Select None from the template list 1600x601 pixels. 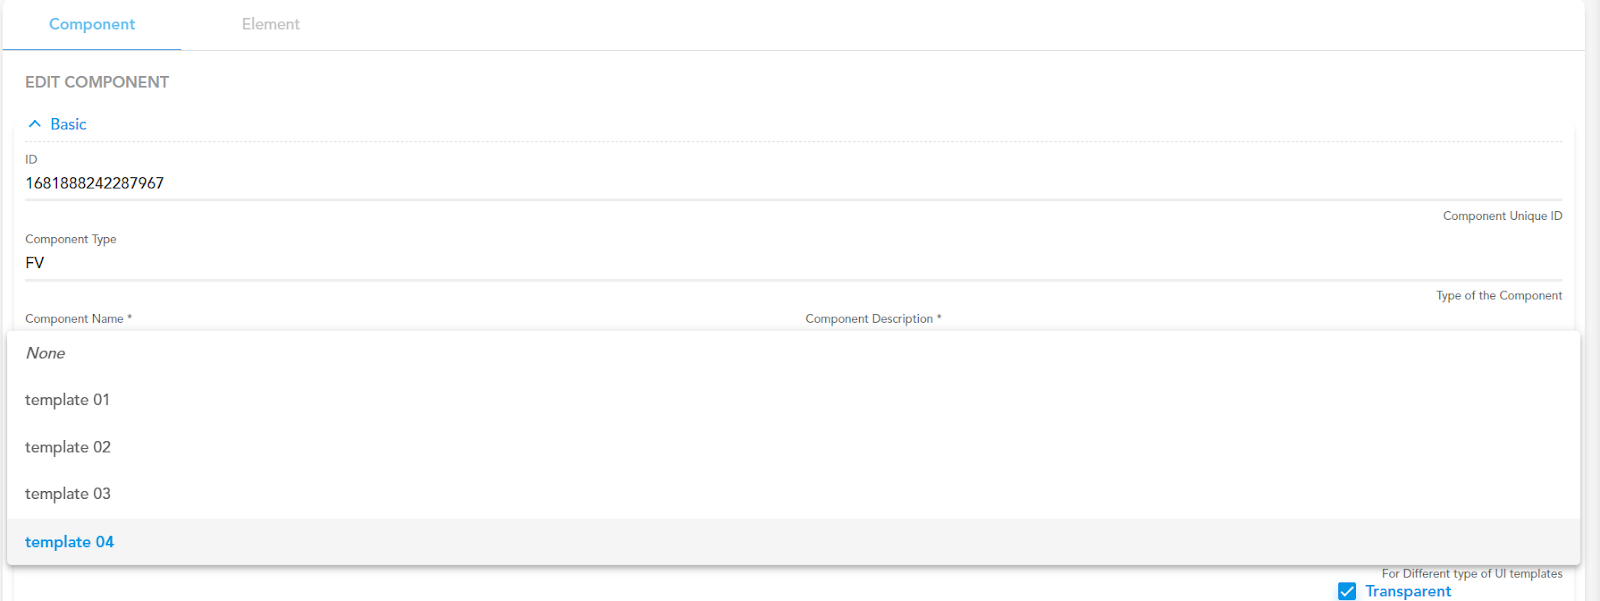46,353
